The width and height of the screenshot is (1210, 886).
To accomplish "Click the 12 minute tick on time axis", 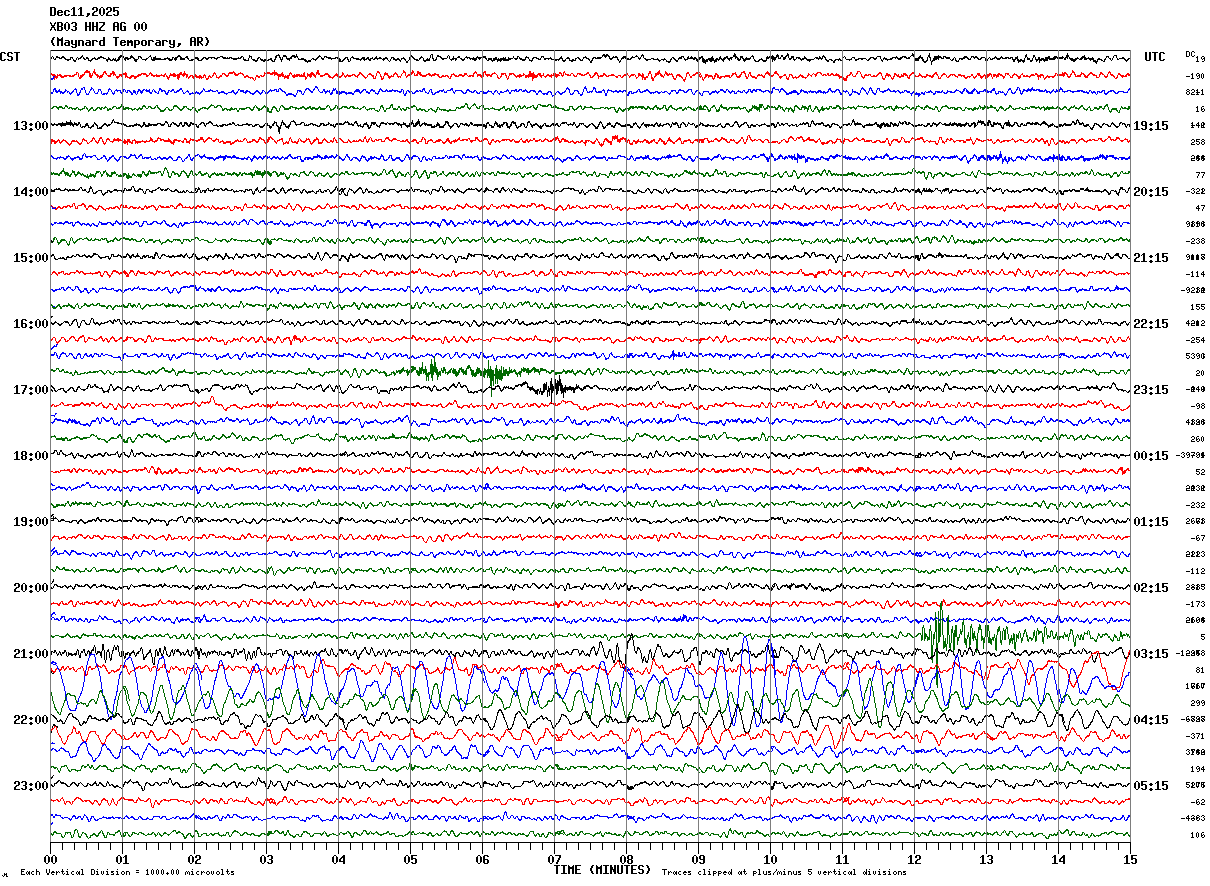I will 914,859.
